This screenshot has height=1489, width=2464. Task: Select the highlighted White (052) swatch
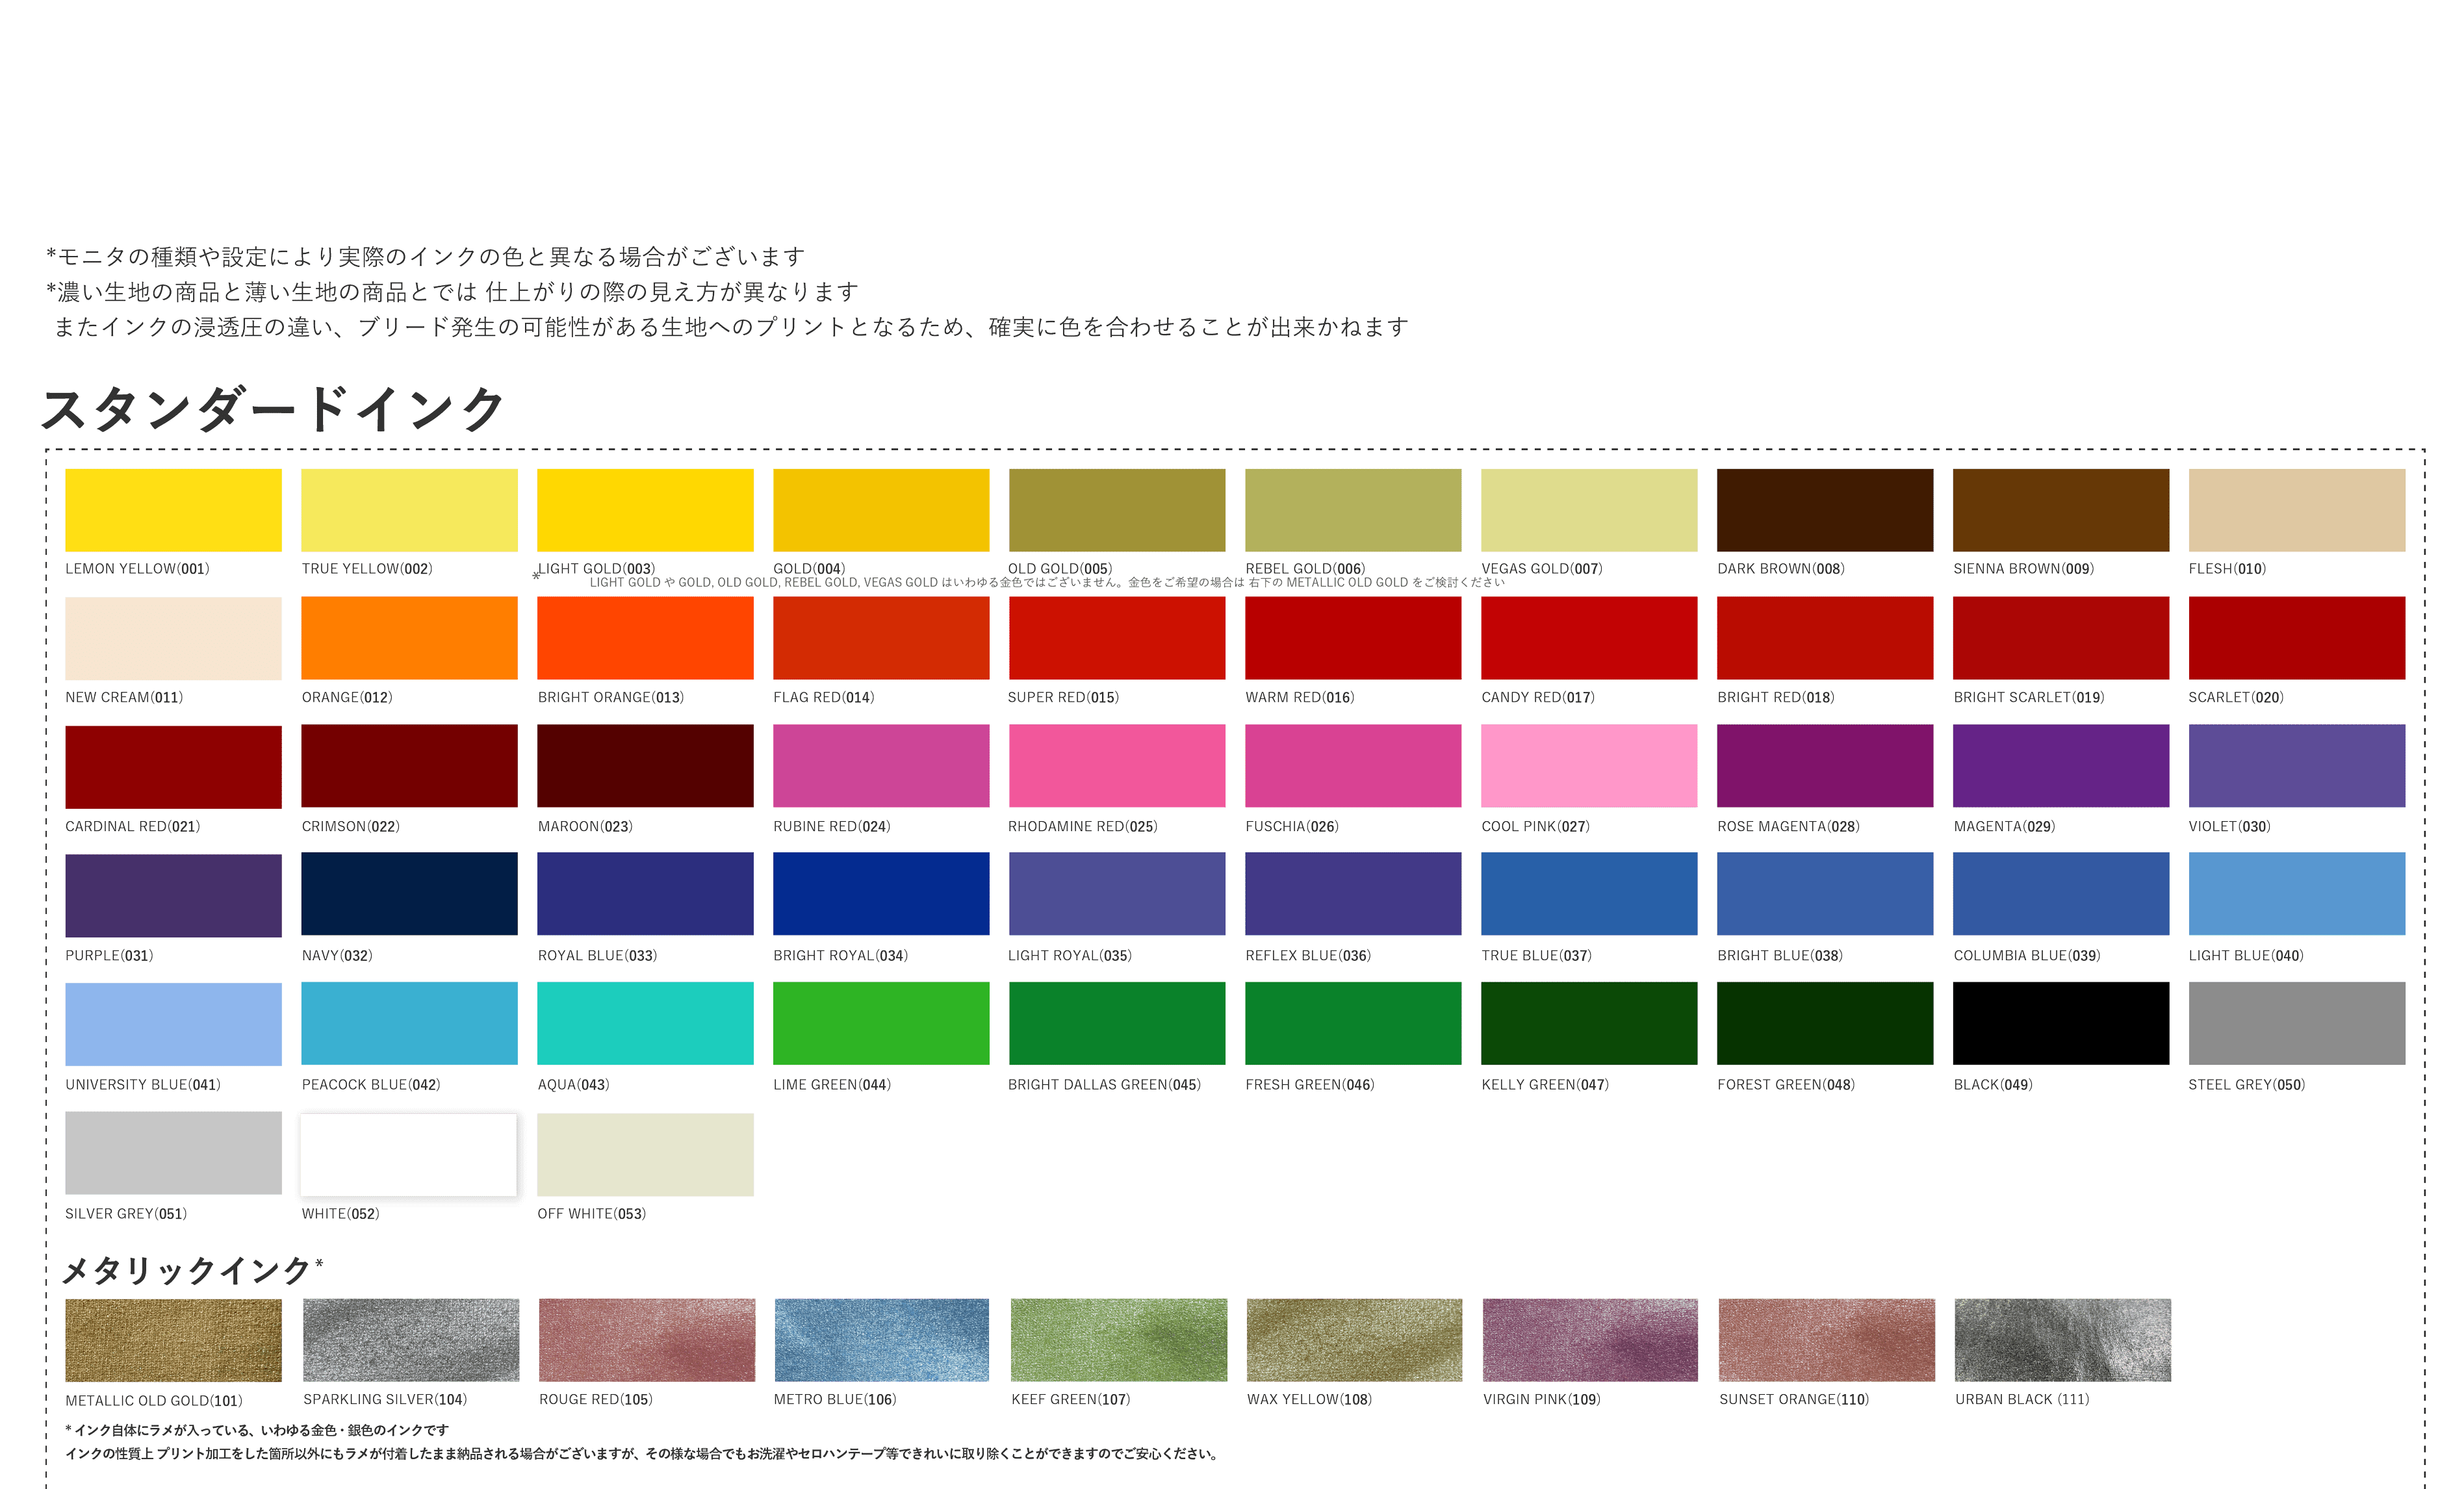pyautogui.click(x=409, y=1154)
